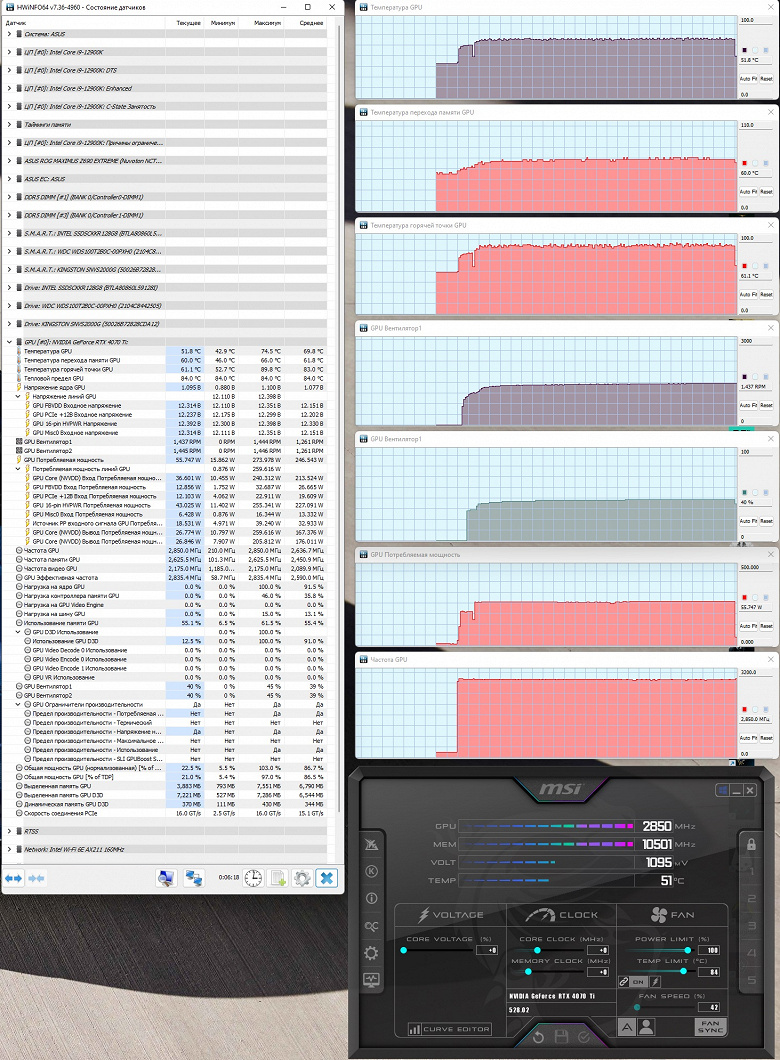780x1060 pixels.
Task: Toggle power and temp limit link ON
Action: [x=638, y=981]
